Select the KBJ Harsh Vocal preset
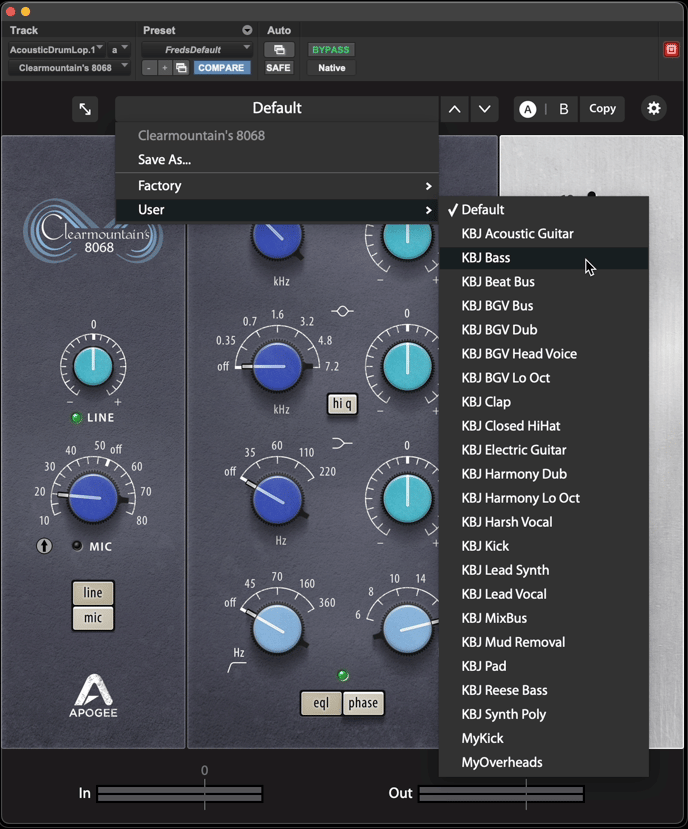The height and width of the screenshot is (829, 688). 544,522
